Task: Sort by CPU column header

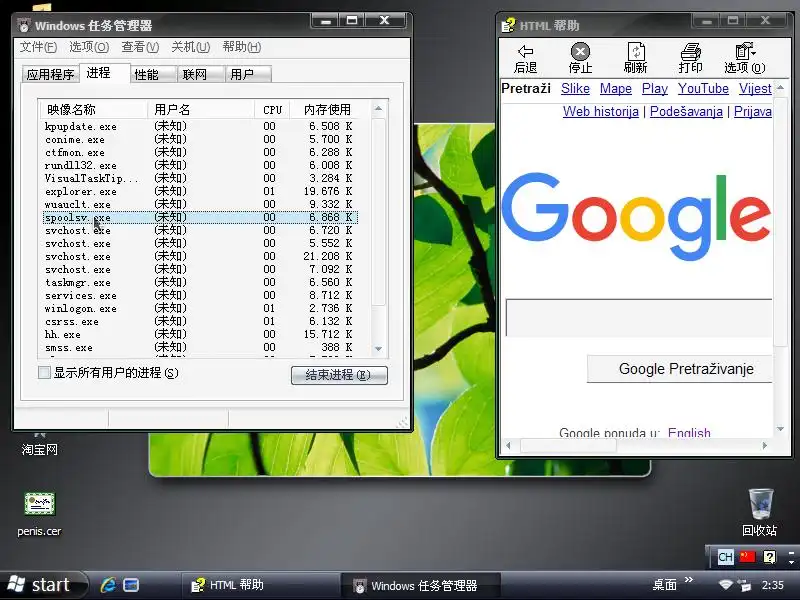Action: [x=272, y=110]
